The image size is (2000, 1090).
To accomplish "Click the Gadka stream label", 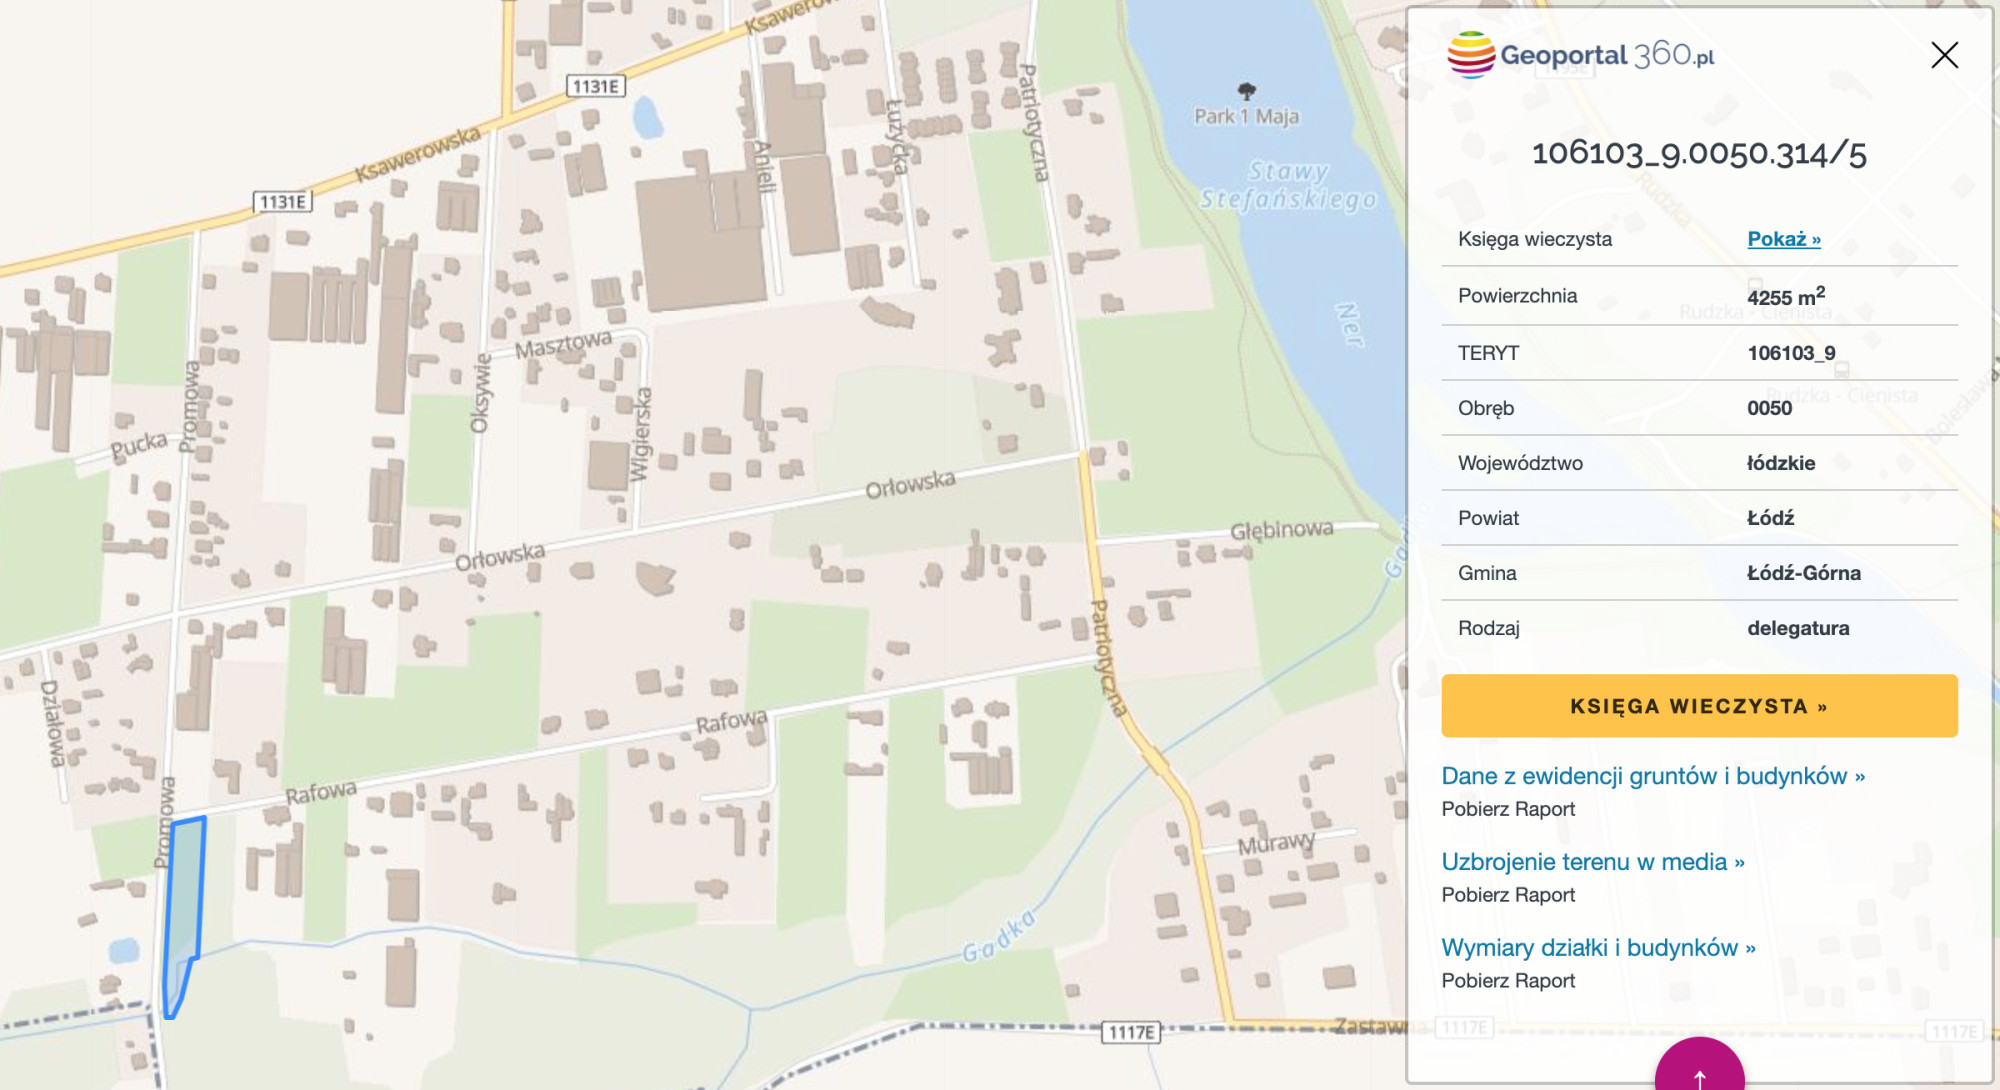I will click(x=998, y=938).
